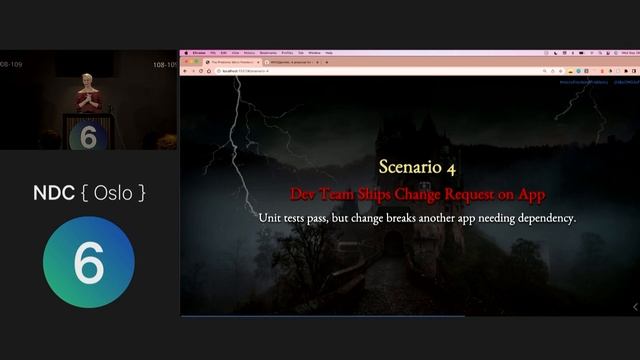Viewport: 640px width, 360px height.
Task: Open the Window menu
Action: coord(314,53)
